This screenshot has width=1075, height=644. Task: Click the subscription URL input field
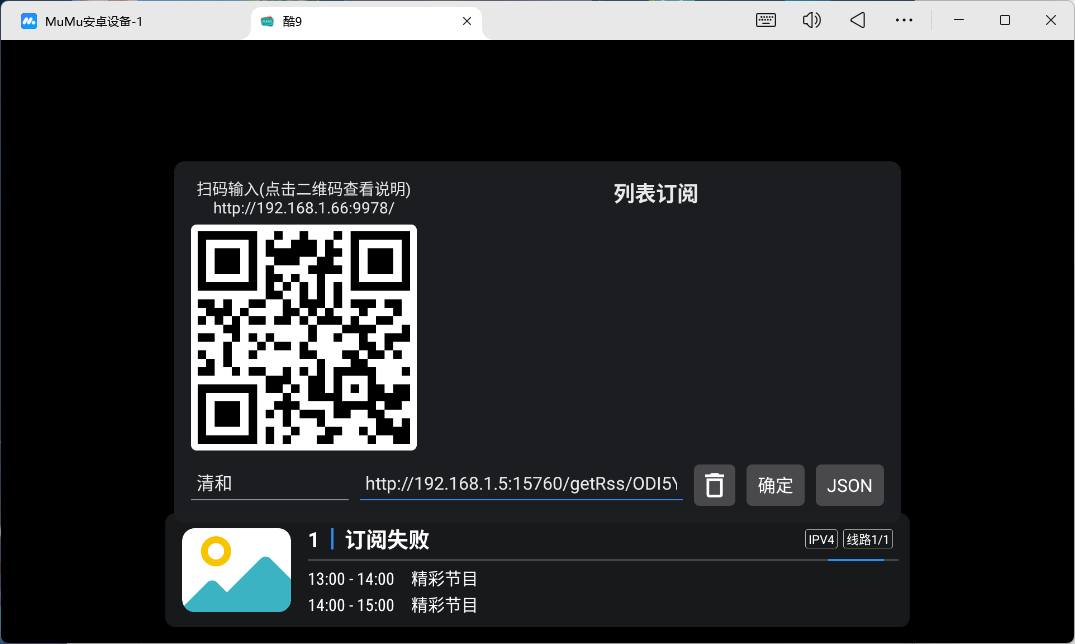(521, 484)
